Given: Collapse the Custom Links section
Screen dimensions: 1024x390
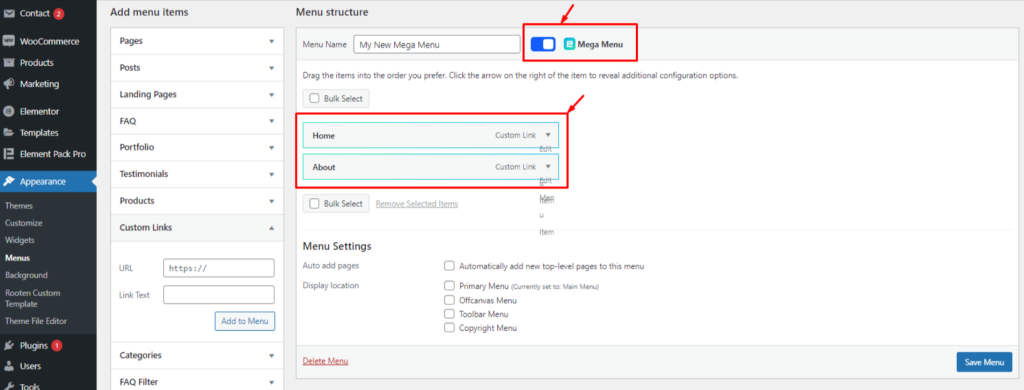Looking at the screenshot, I should click(197, 228).
